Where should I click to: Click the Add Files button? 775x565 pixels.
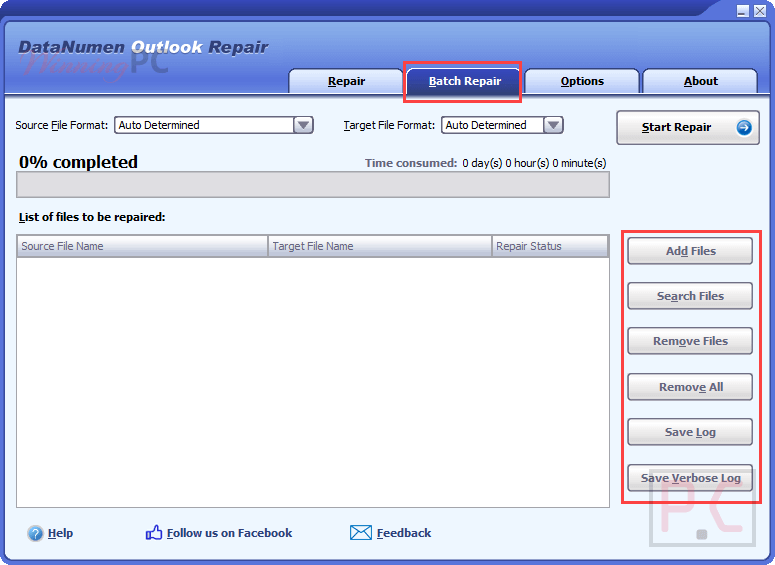click(x=690, y=251)
